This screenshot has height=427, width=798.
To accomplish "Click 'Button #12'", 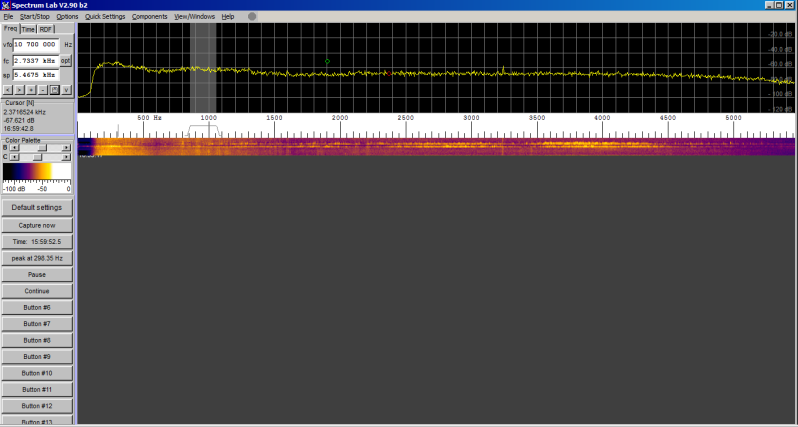I will [37, 406].
